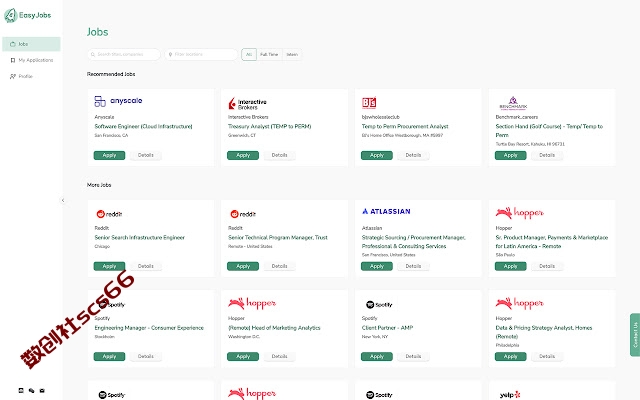Open Jobs in the sidebar
This screenshot has width=640, height=400.
[31, 44]
